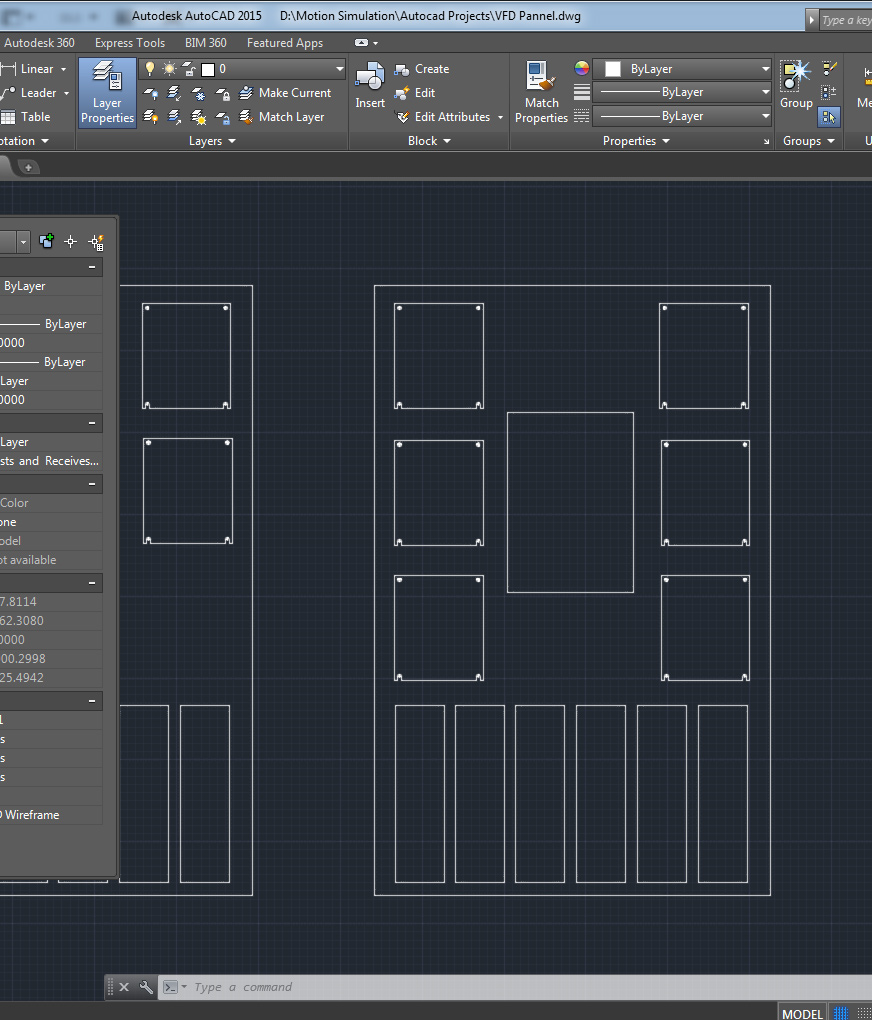Click Turn All Layers On icon

[150, 117]
